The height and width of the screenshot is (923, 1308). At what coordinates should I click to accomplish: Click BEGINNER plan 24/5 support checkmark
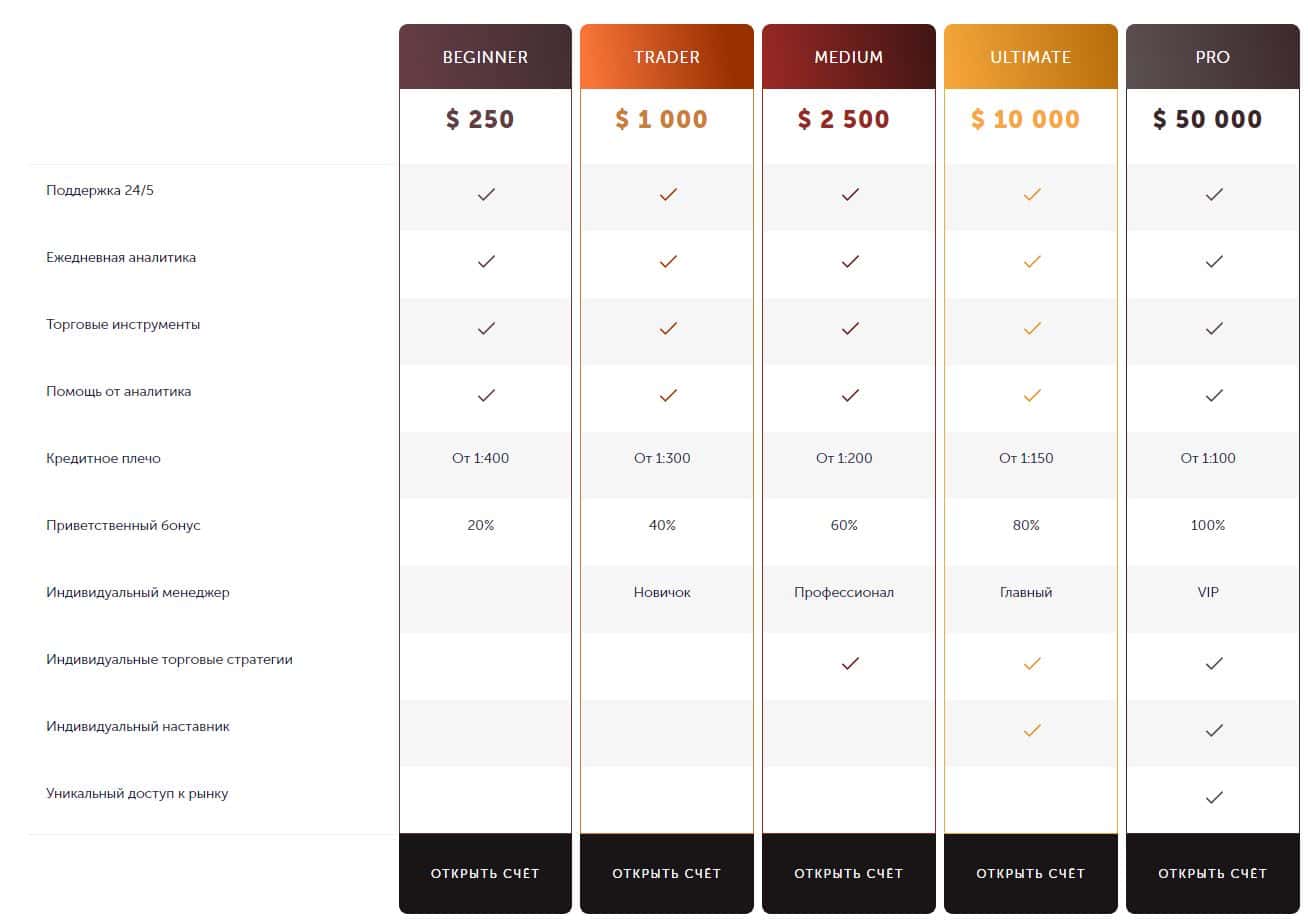tap(486, 195)
